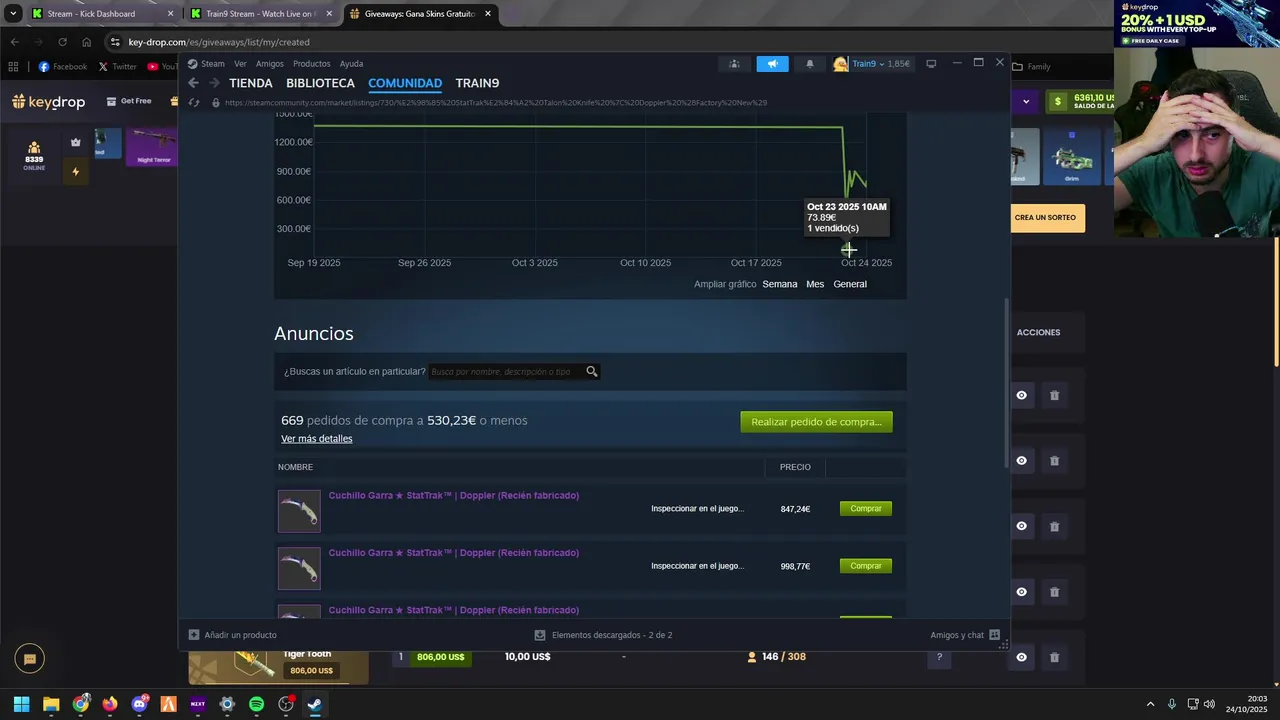Click CREA UN SORTEO button
This screenshot has height=720, width=1280.
pyautogui.click(x=1047, y=218)
